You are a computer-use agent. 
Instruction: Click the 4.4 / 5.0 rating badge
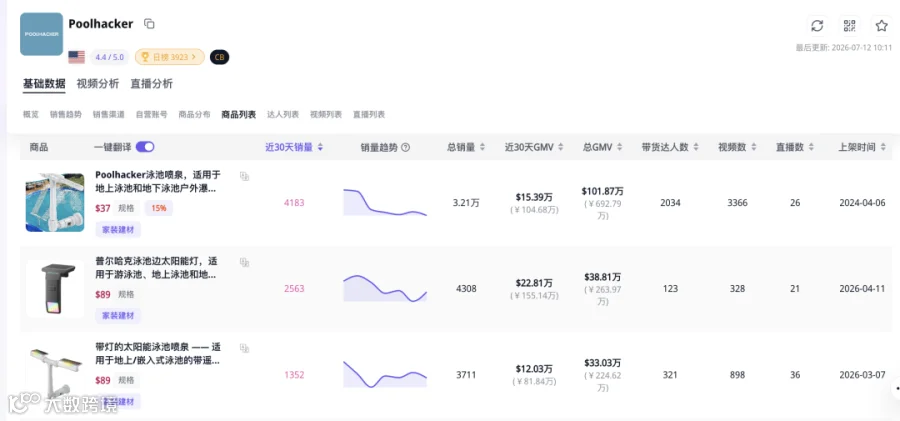click(109, 57)
